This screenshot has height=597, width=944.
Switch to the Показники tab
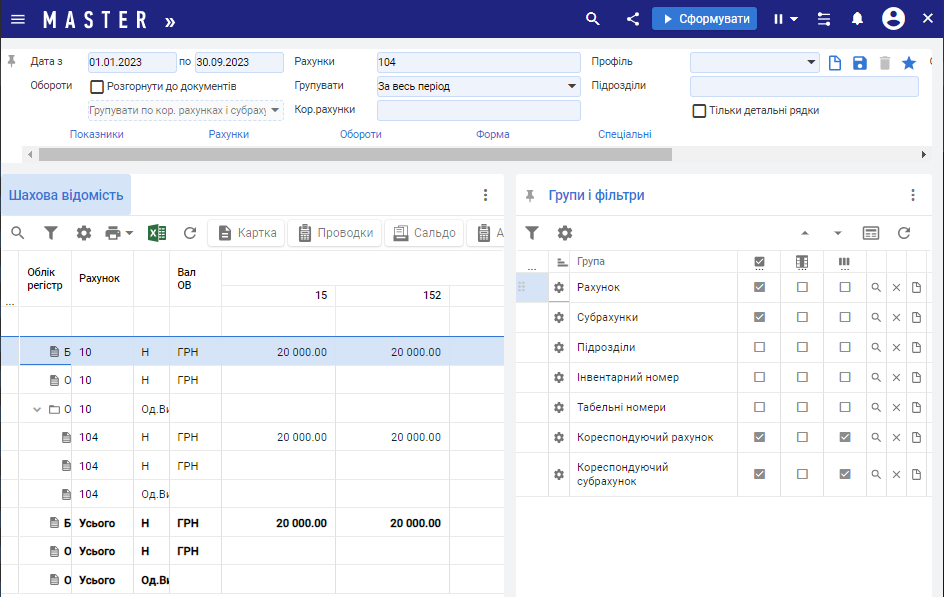click(97, 134)
